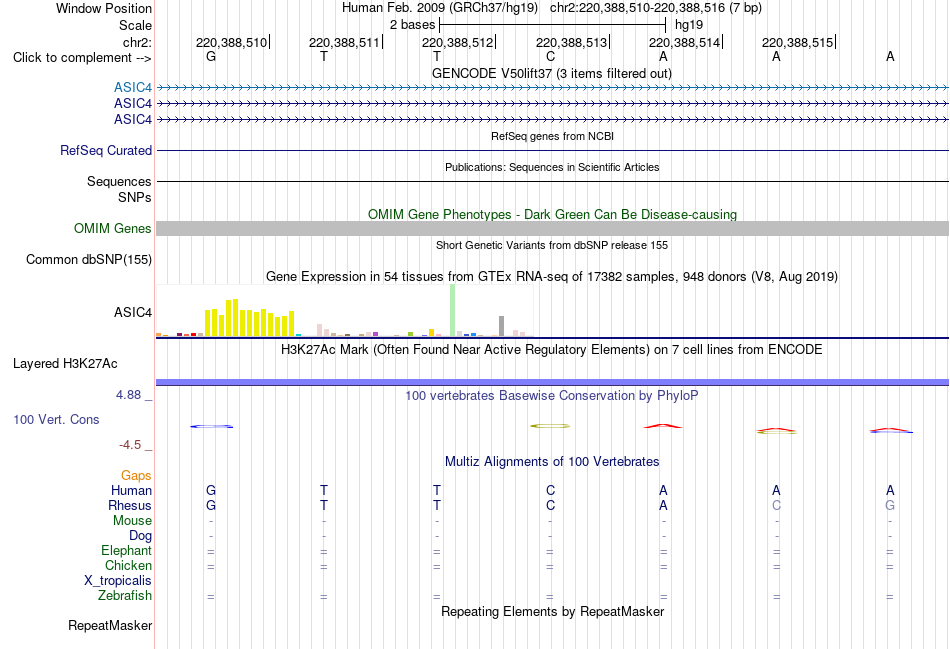Click the -4.5 PhyloP scale value
This screenshot has width=950, height=649.
(130, 445)
